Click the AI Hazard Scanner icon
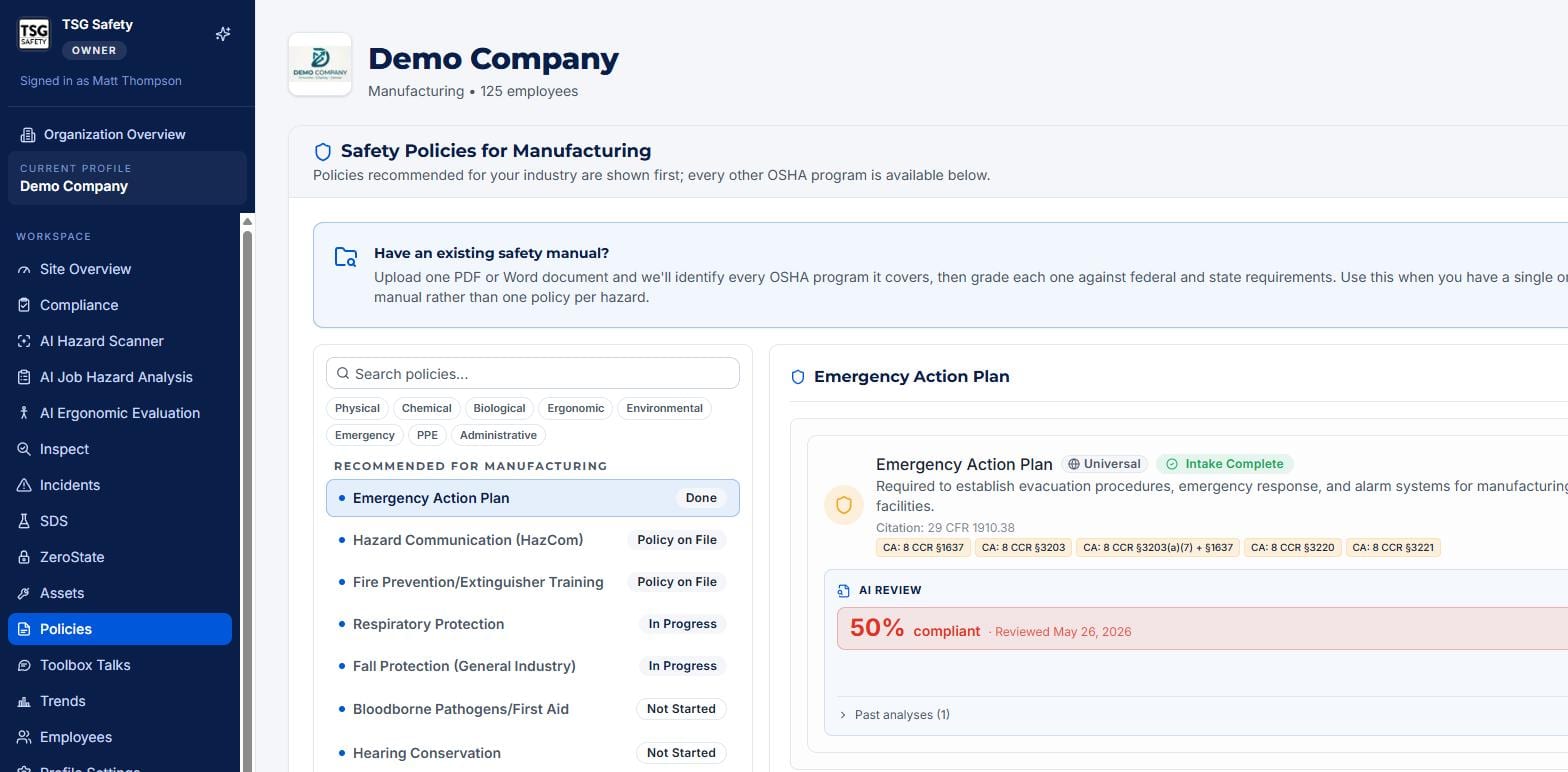This screenshot has width=1568, height=772. [24, 341]
